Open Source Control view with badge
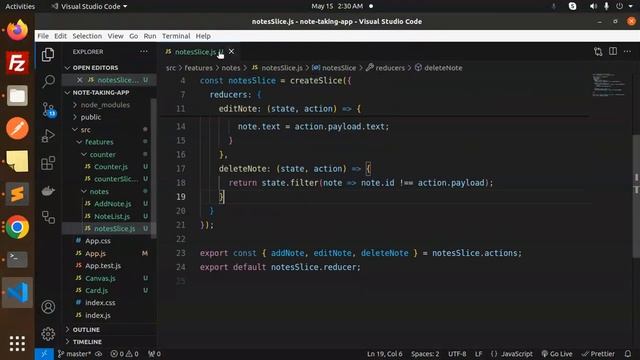This screenshot has height=360, width=640. coord(48,109)
